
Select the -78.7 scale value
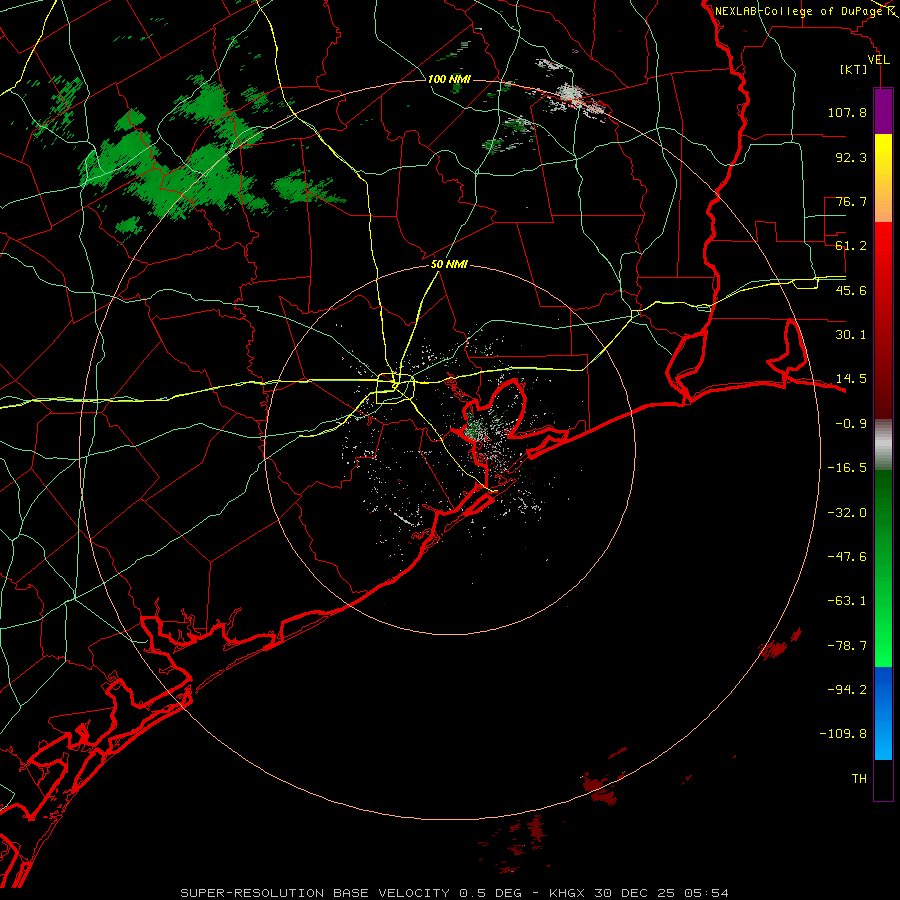847,646
